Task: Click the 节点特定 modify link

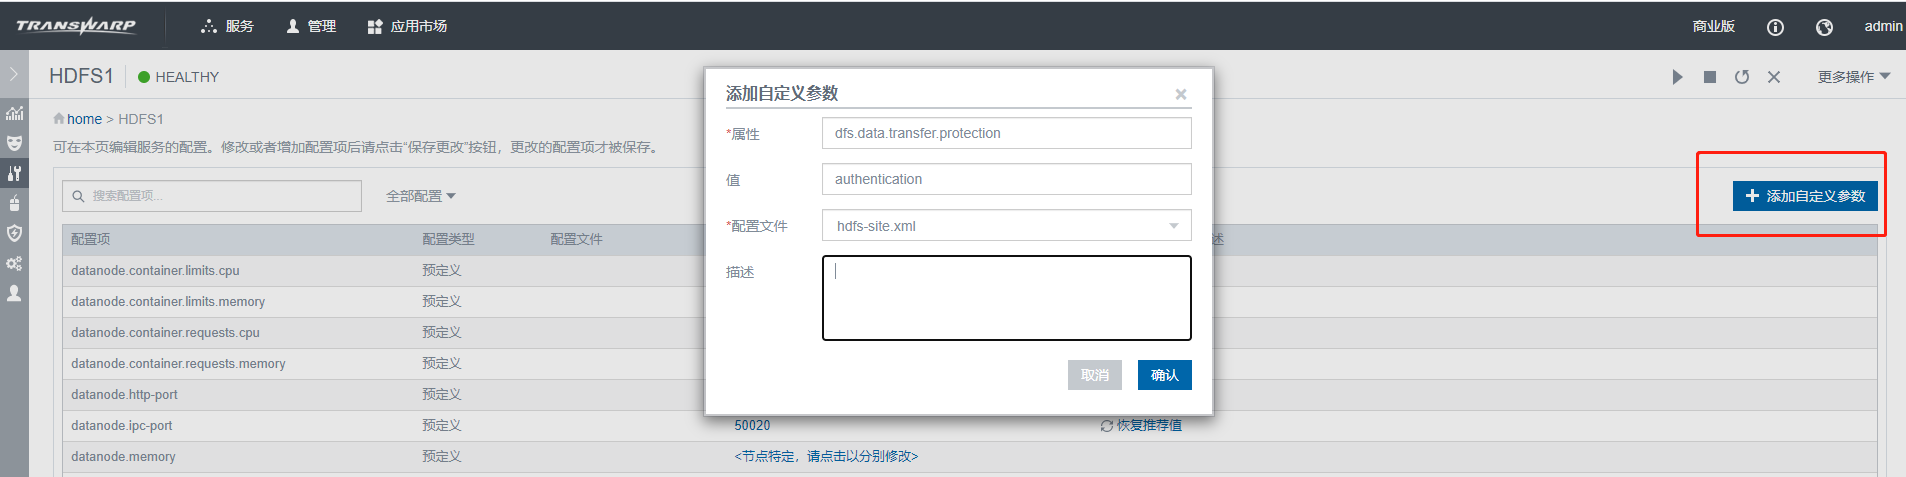Action: pos(826,456)
